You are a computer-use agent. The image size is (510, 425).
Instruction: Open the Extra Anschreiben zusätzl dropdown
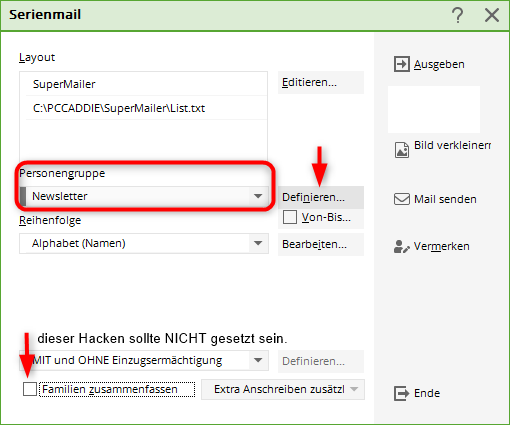(283, 389)
